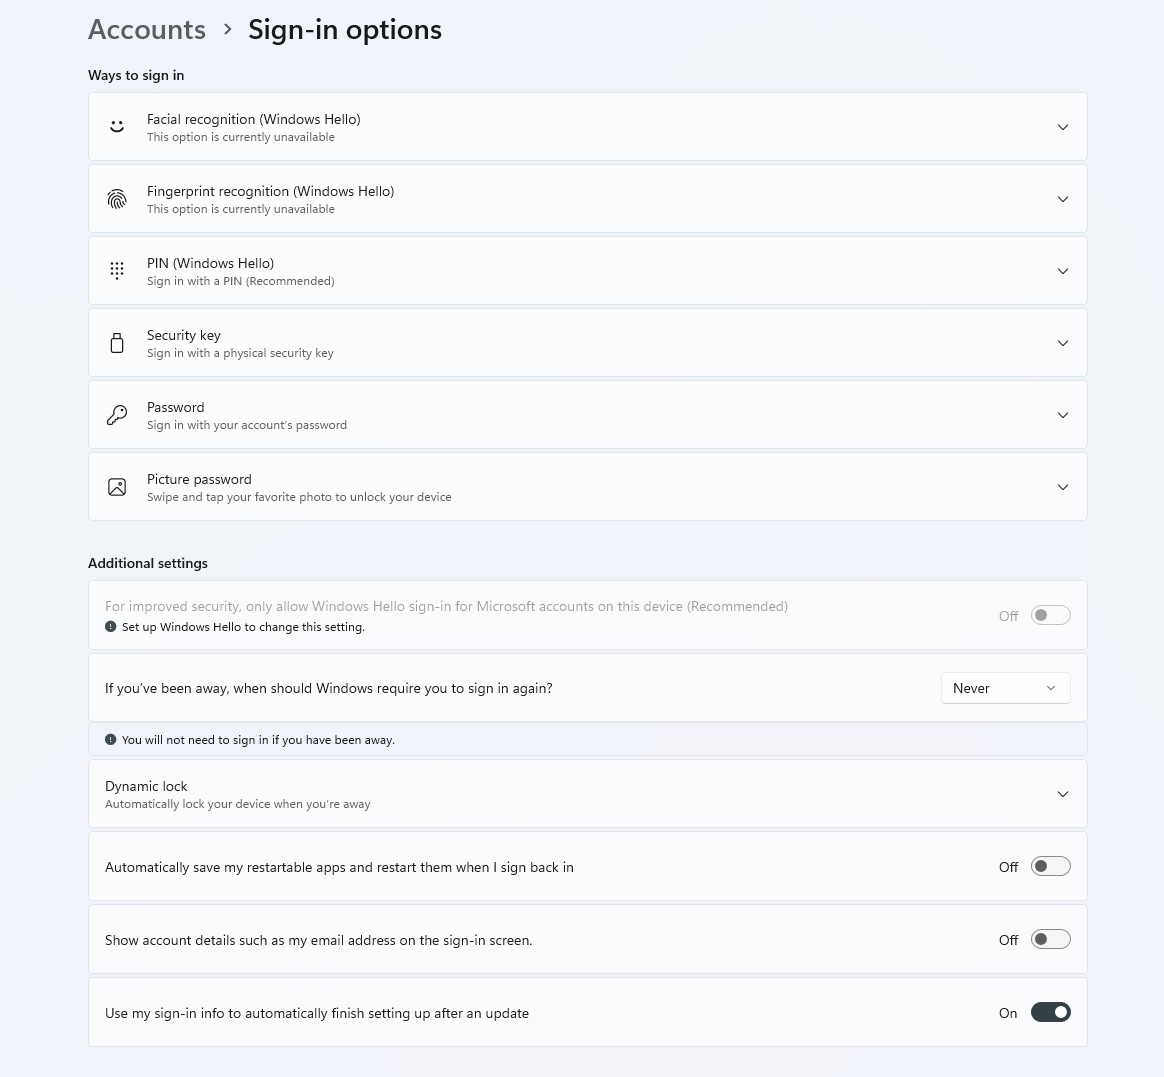Click the Picture password image icon
The width and height of the screenshot is (1164, 1077).
(117, 487)
